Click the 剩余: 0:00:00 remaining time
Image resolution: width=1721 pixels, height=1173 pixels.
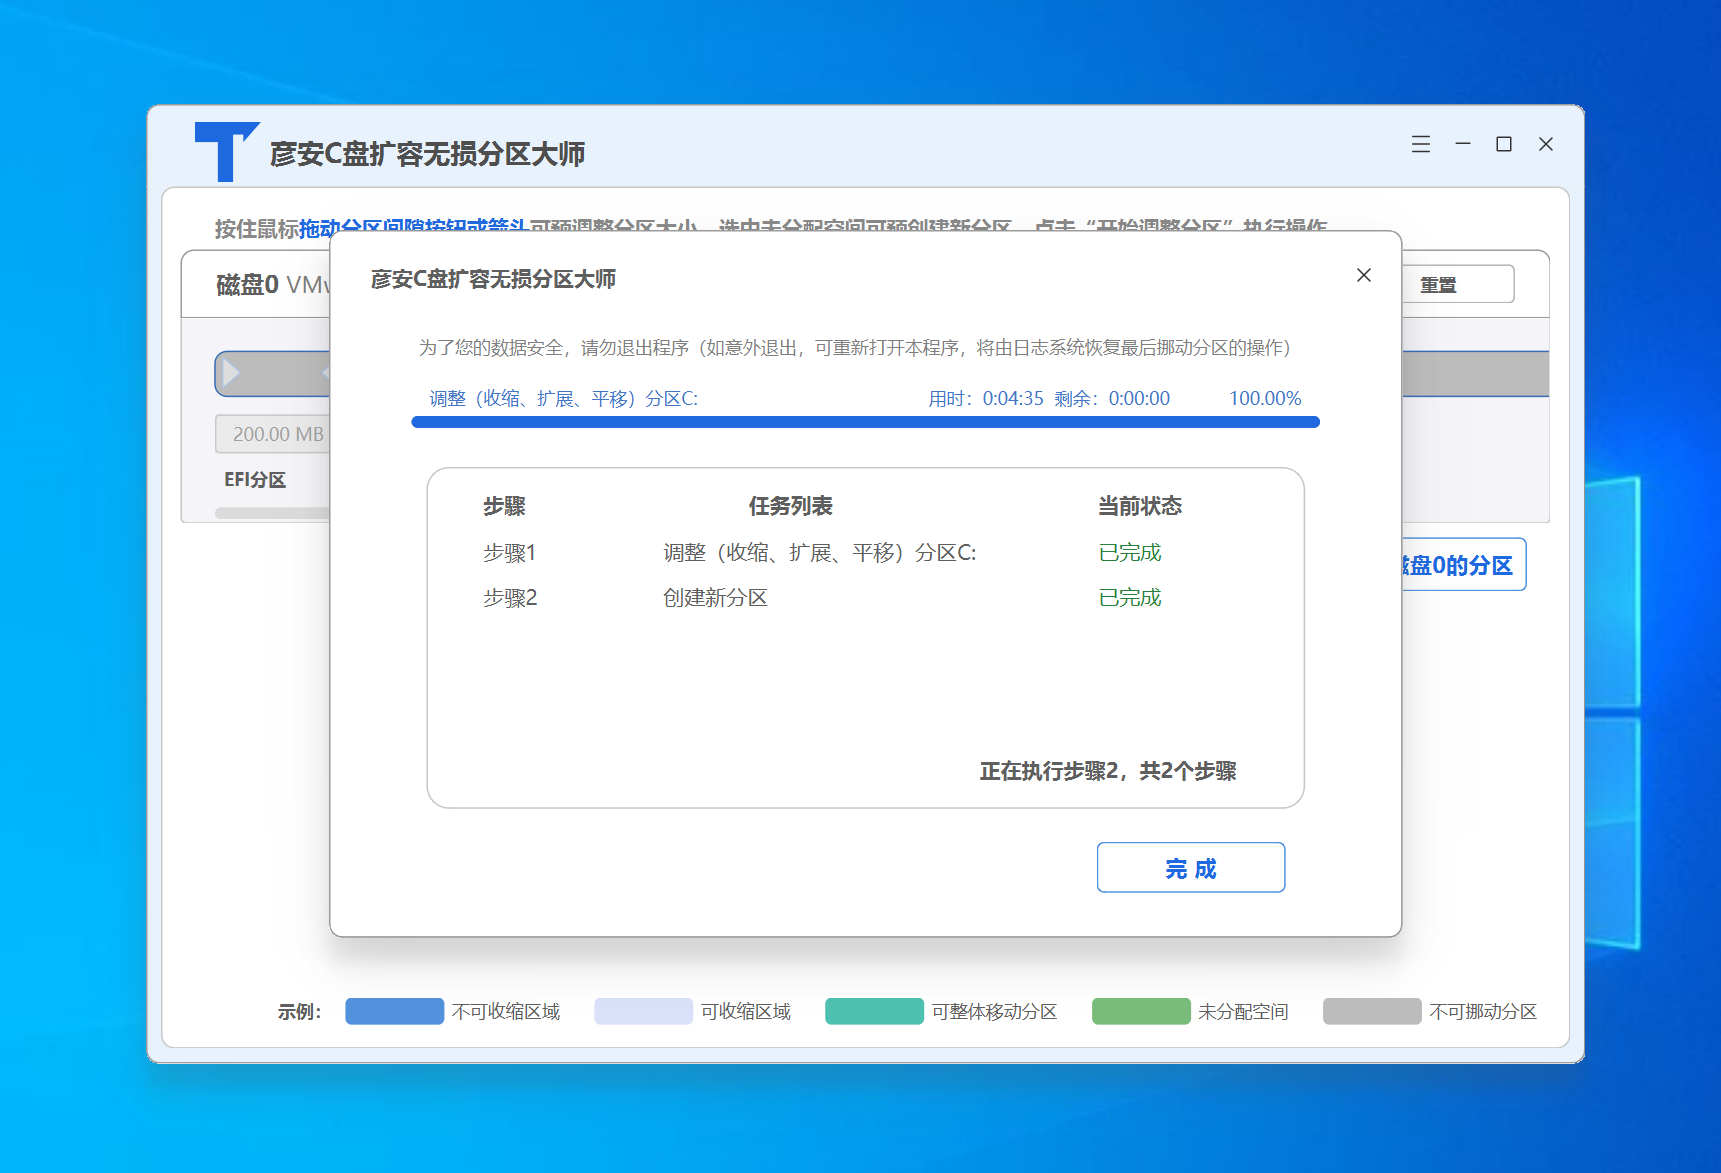point(1112,398)
